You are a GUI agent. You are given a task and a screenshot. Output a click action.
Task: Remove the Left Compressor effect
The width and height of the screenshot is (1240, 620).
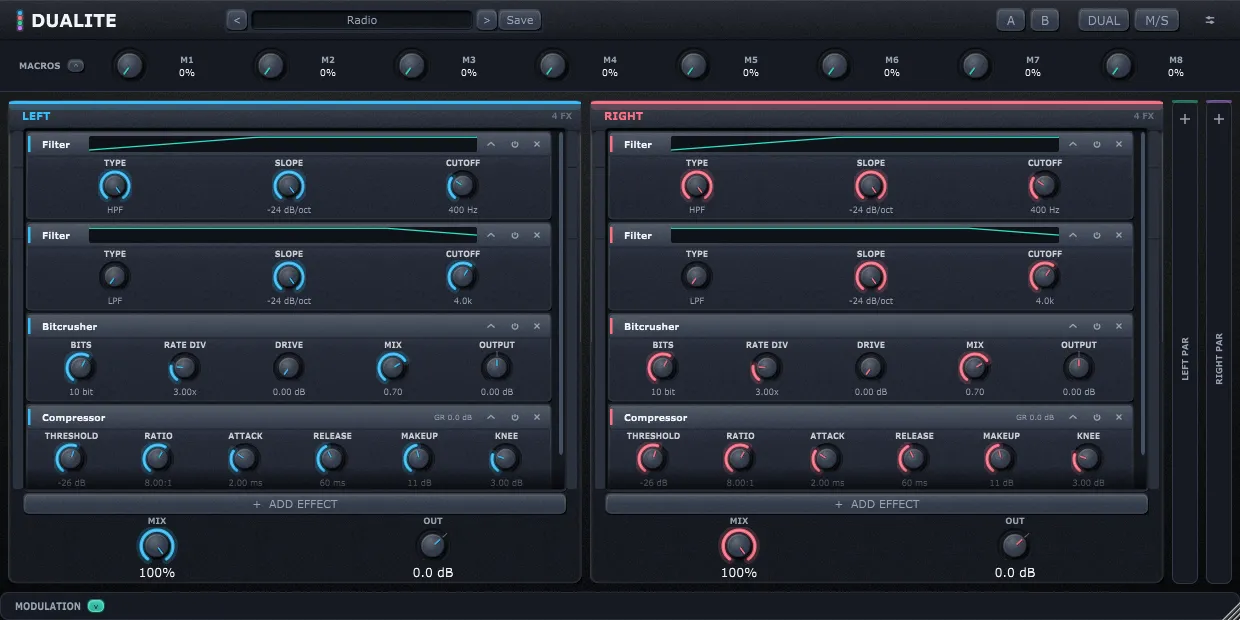click(x=537, y=417)
